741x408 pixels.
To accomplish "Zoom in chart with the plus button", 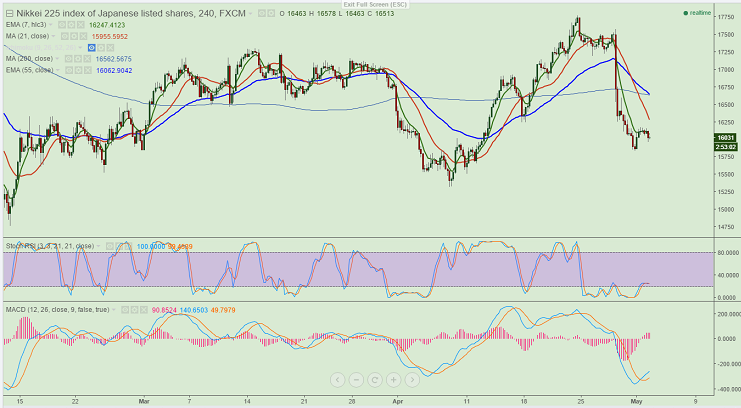I will tap(394, 379).
